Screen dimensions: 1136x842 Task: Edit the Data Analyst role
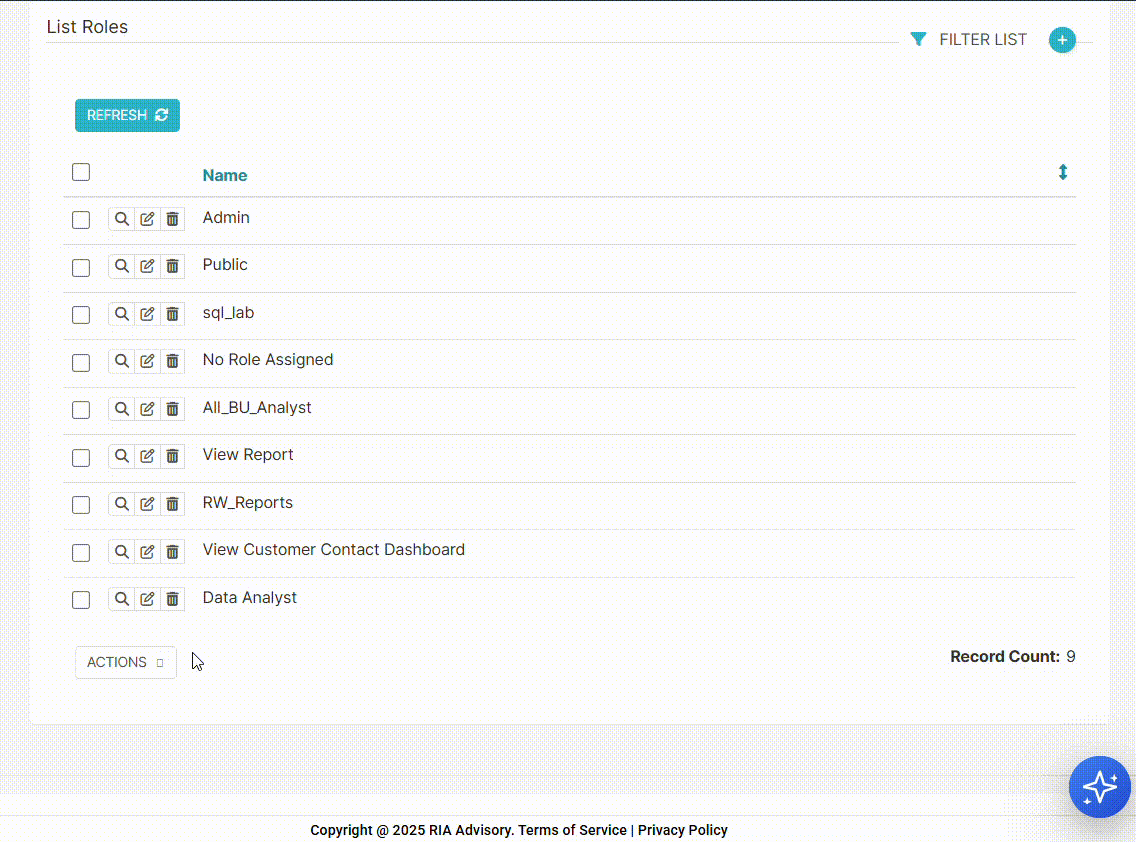(147, 599)
